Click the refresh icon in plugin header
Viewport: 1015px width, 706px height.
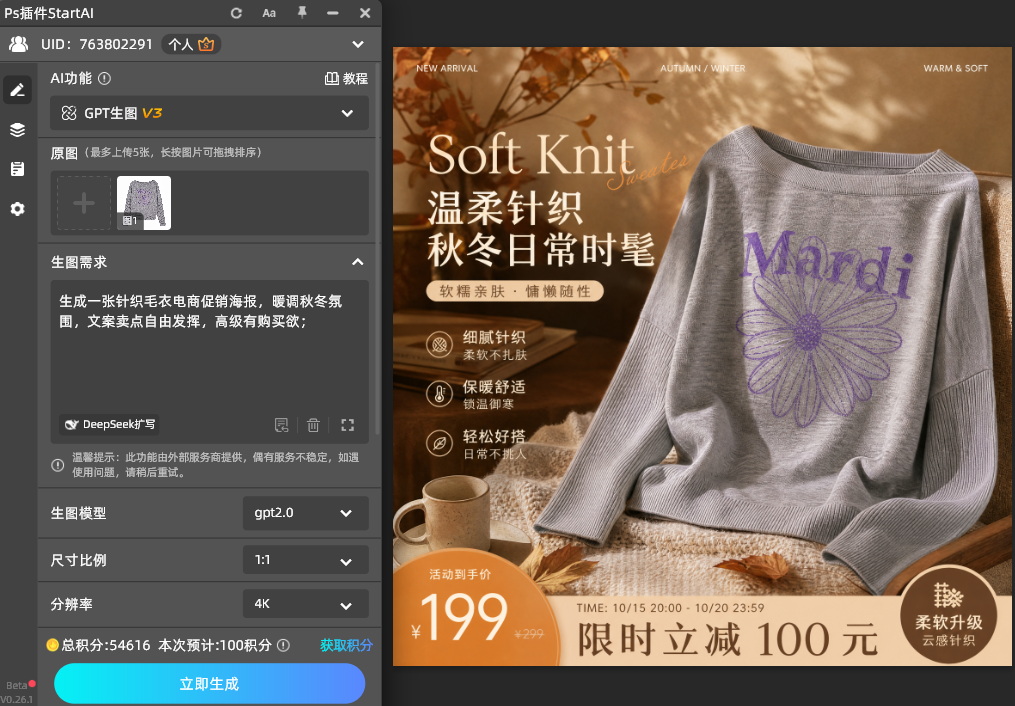(x=236, y=13)
